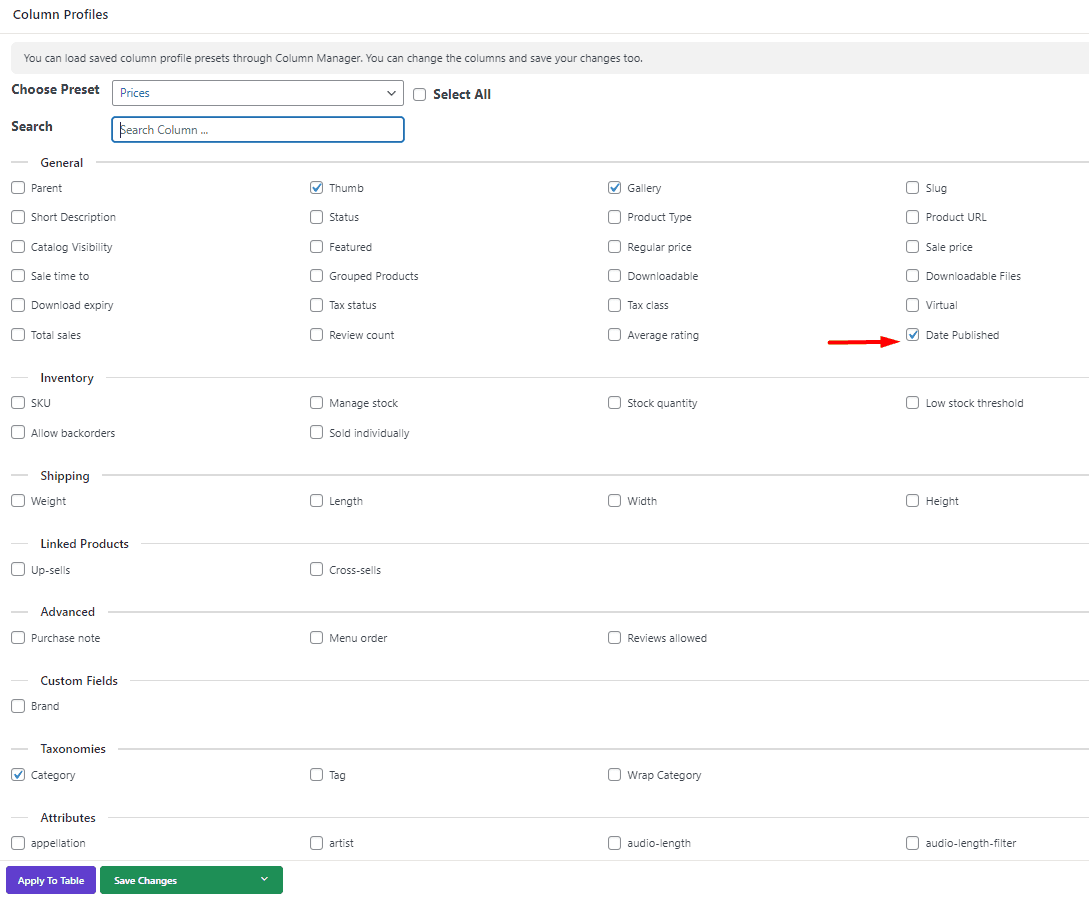Enable the Brand custom field

coord(17,705)
